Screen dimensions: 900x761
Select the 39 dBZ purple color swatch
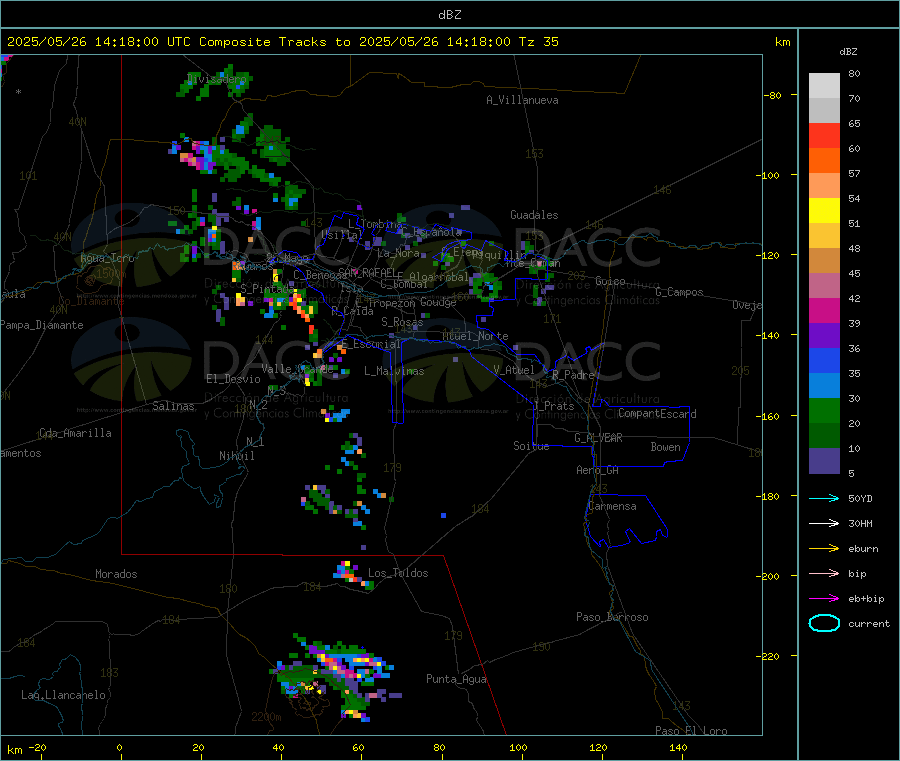coord(824,336)
